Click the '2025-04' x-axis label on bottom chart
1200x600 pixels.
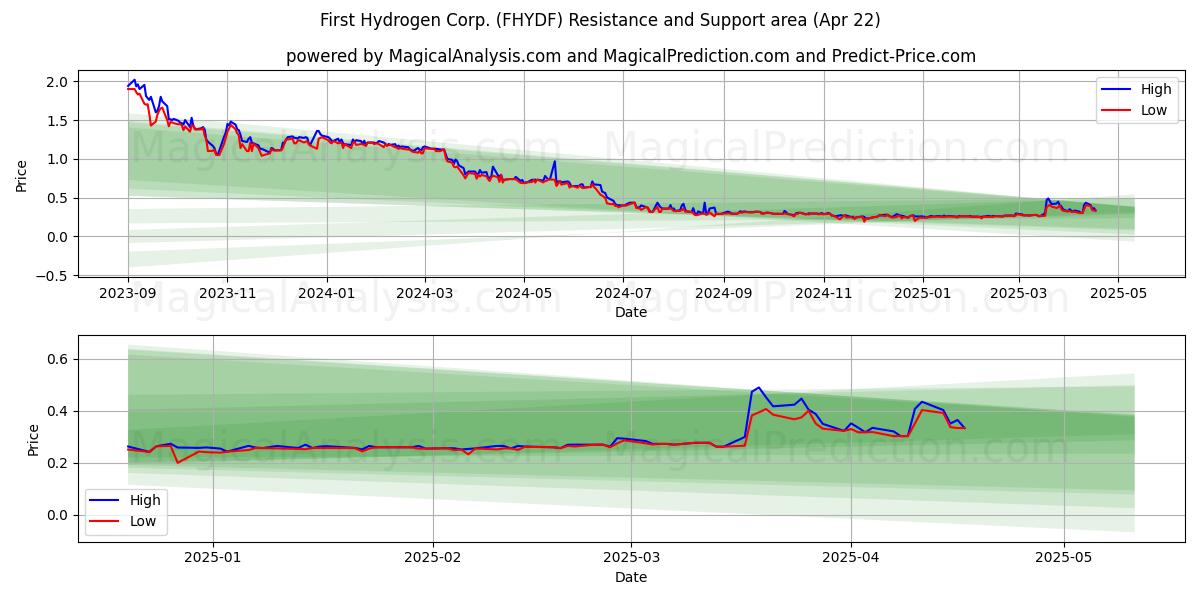click(851, 558)
